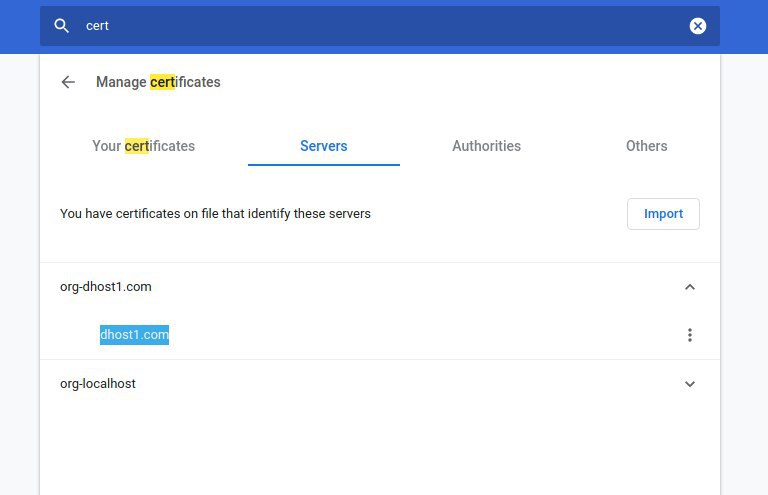The image size is (768, 495).
Task: Select the Servers tab
Action: click(x=324, y=146)
